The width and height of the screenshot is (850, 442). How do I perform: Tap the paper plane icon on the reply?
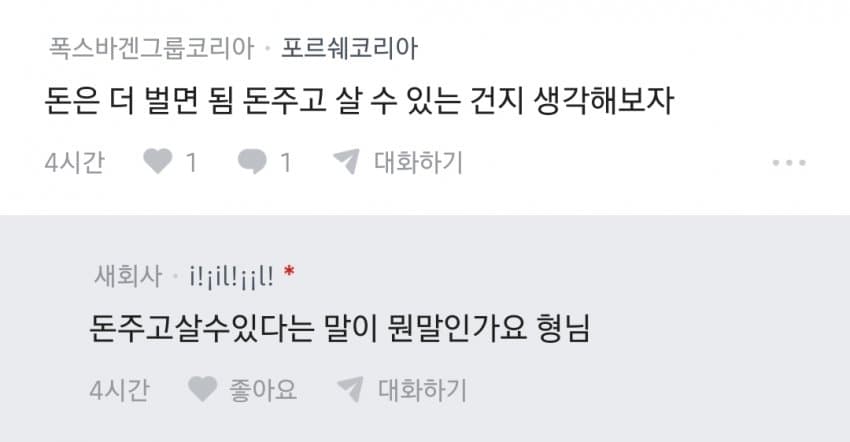(351, 389)
